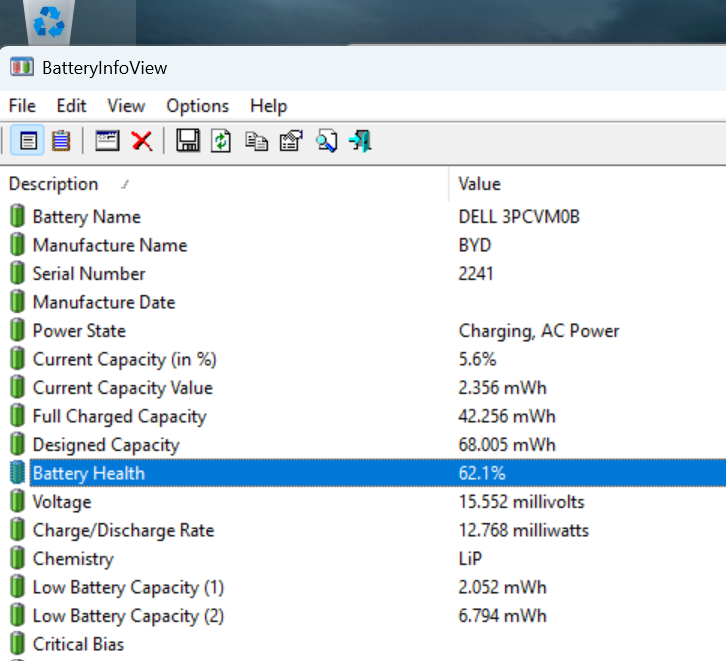Select the Critical Bias row

[363, 644]
